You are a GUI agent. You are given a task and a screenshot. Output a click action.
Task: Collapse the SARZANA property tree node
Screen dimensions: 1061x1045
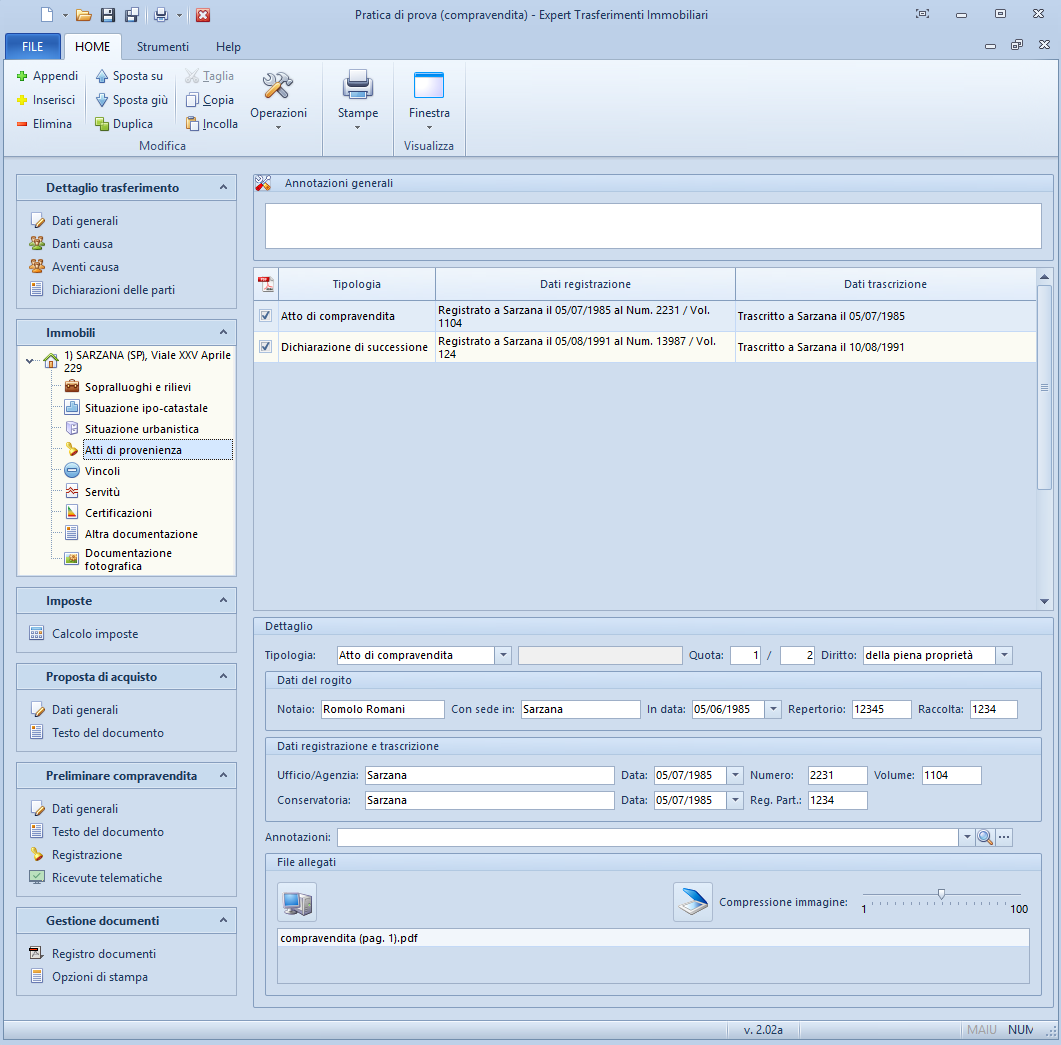pyautogui.click(x=30, y=361)
